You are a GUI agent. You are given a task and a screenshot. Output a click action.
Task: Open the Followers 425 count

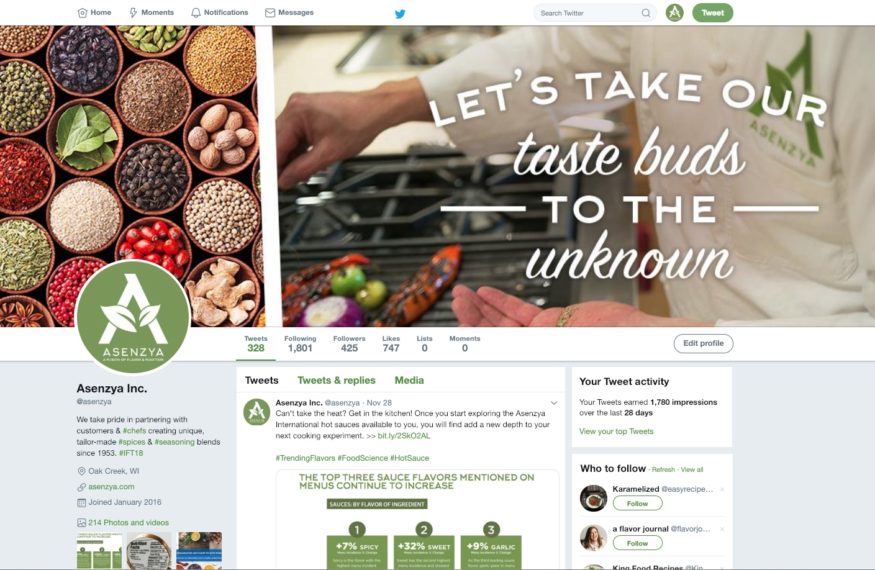pos(349,344)
